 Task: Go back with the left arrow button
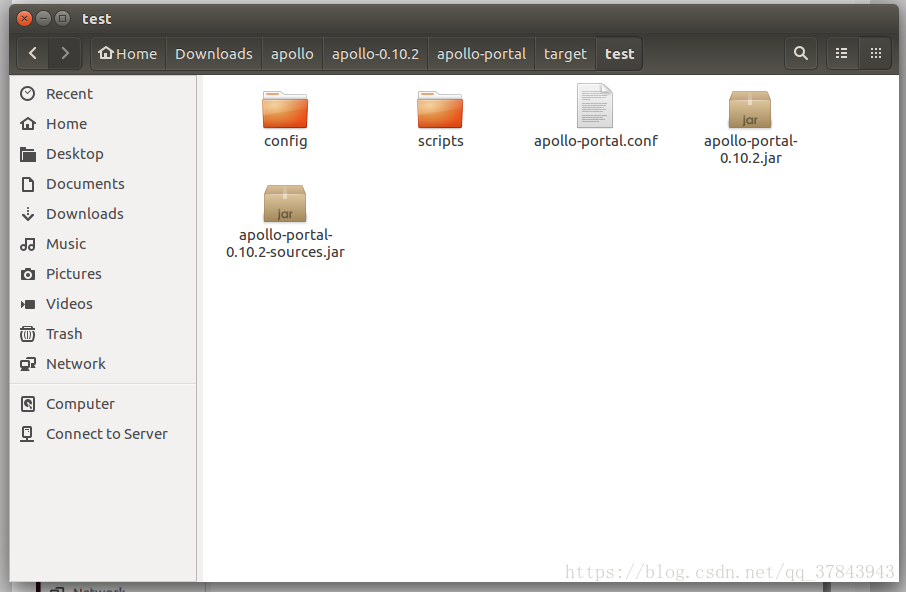pyautogui.click(x=33, y=54)
